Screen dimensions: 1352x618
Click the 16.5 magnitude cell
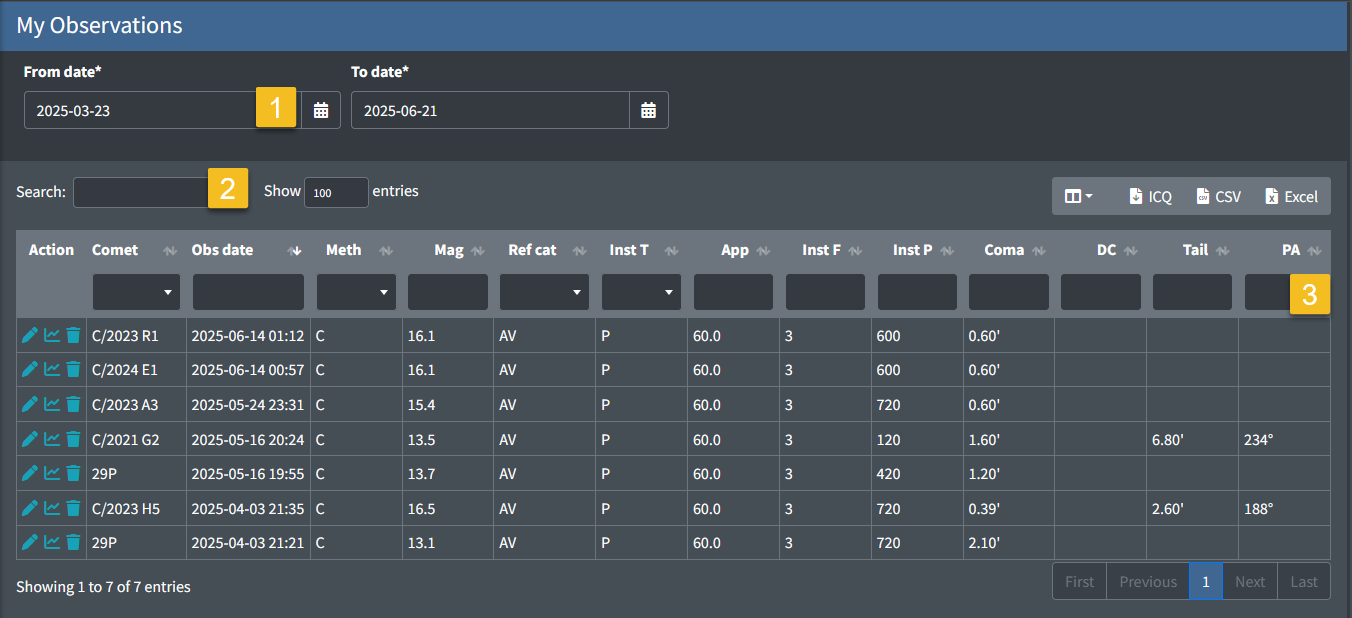pos(448,508)
